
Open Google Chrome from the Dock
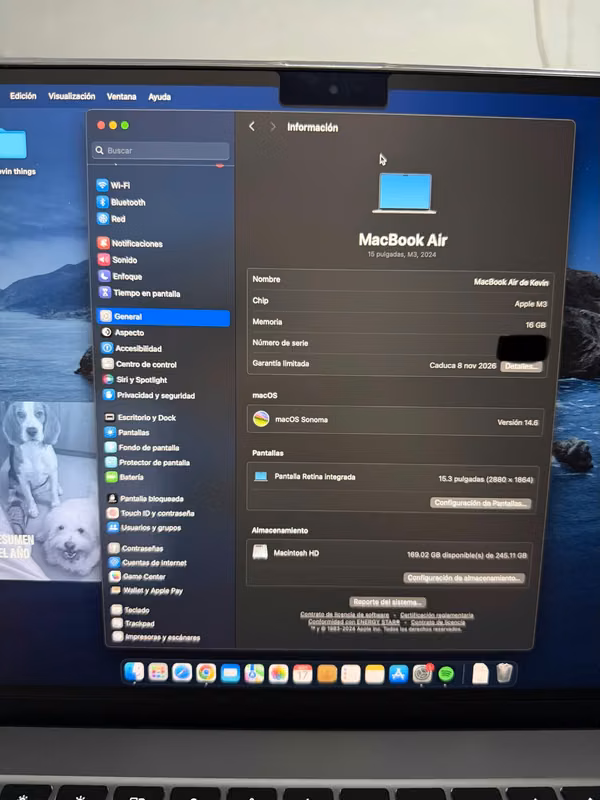coord(206,673)
